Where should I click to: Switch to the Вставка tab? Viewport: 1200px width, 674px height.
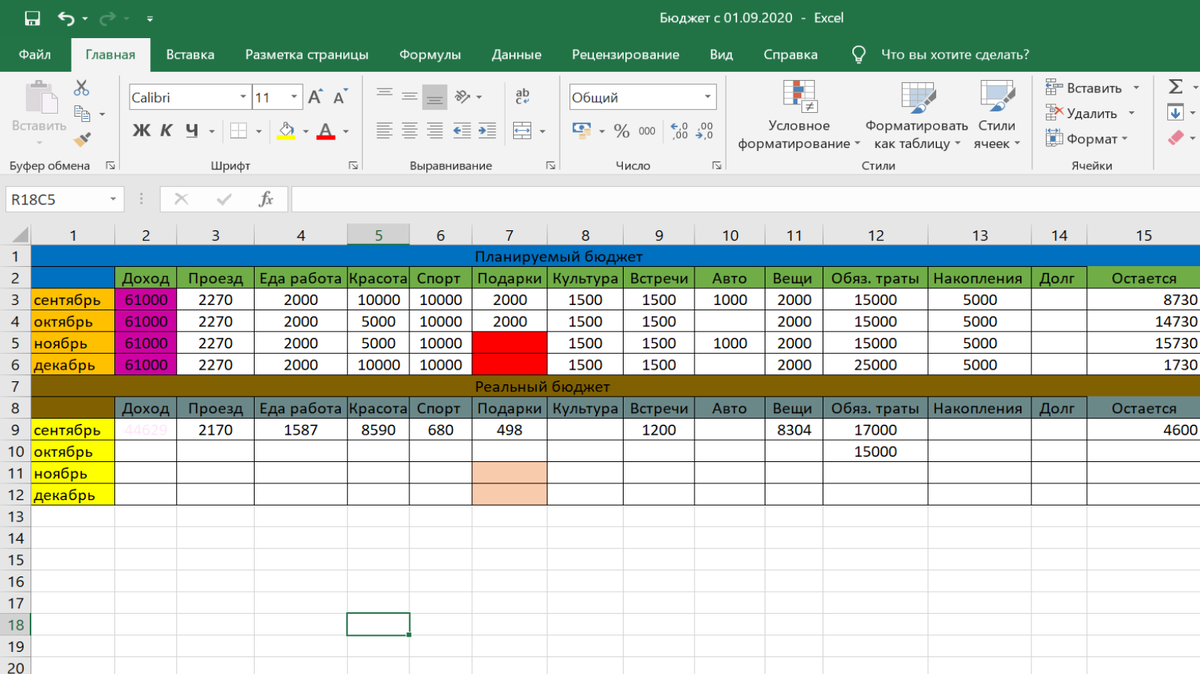tap(190, 54)
